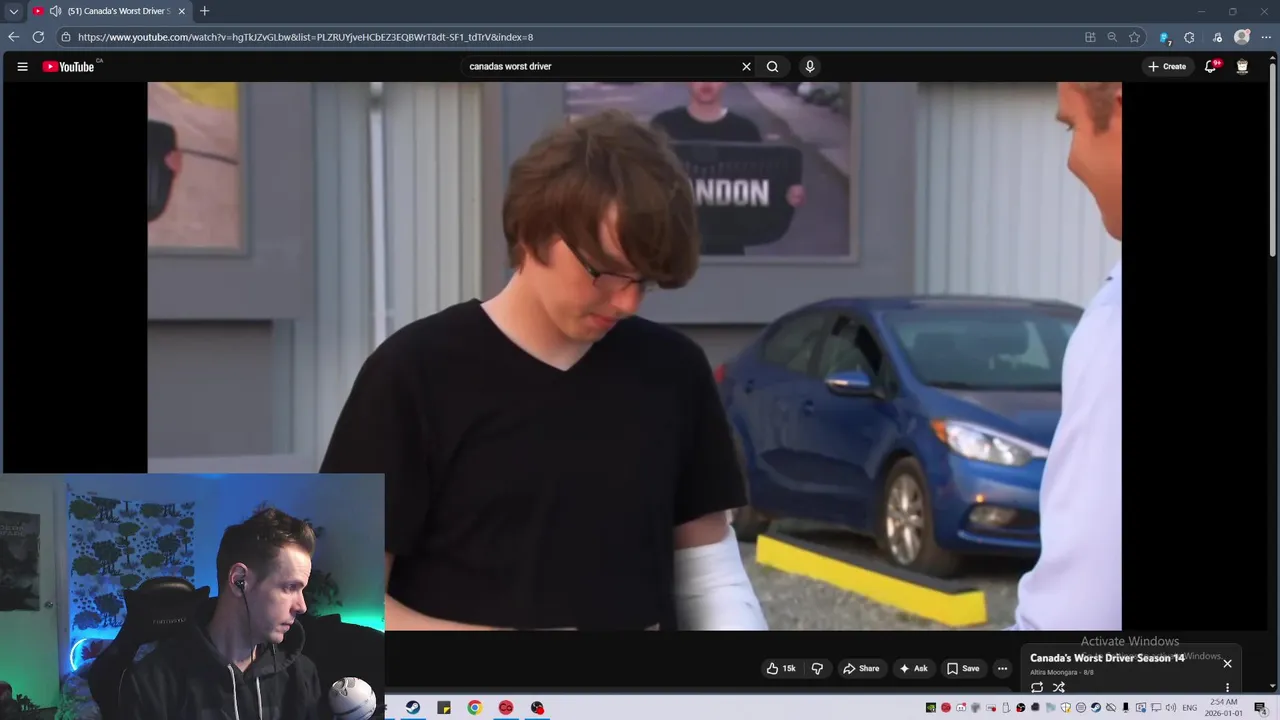Close the Canada's Worst Driver tab

tap(182, 11)
